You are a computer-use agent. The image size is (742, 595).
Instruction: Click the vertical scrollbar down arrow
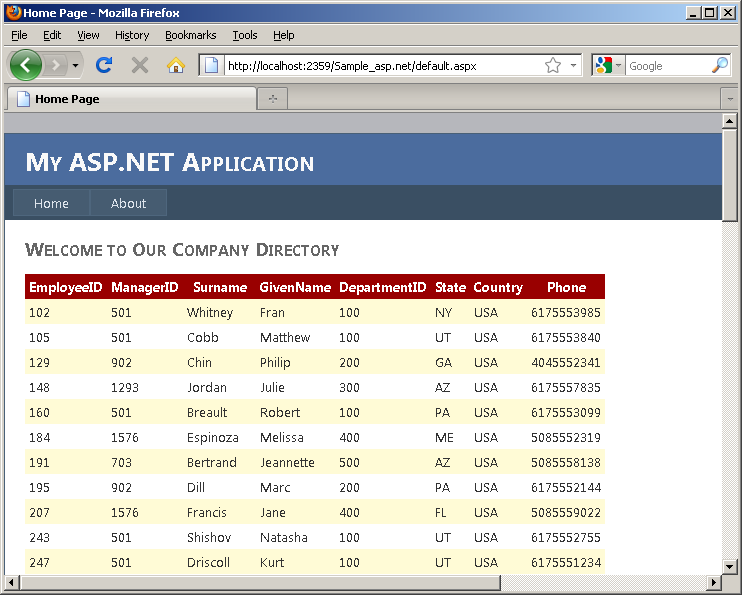(x=729, y=566)
